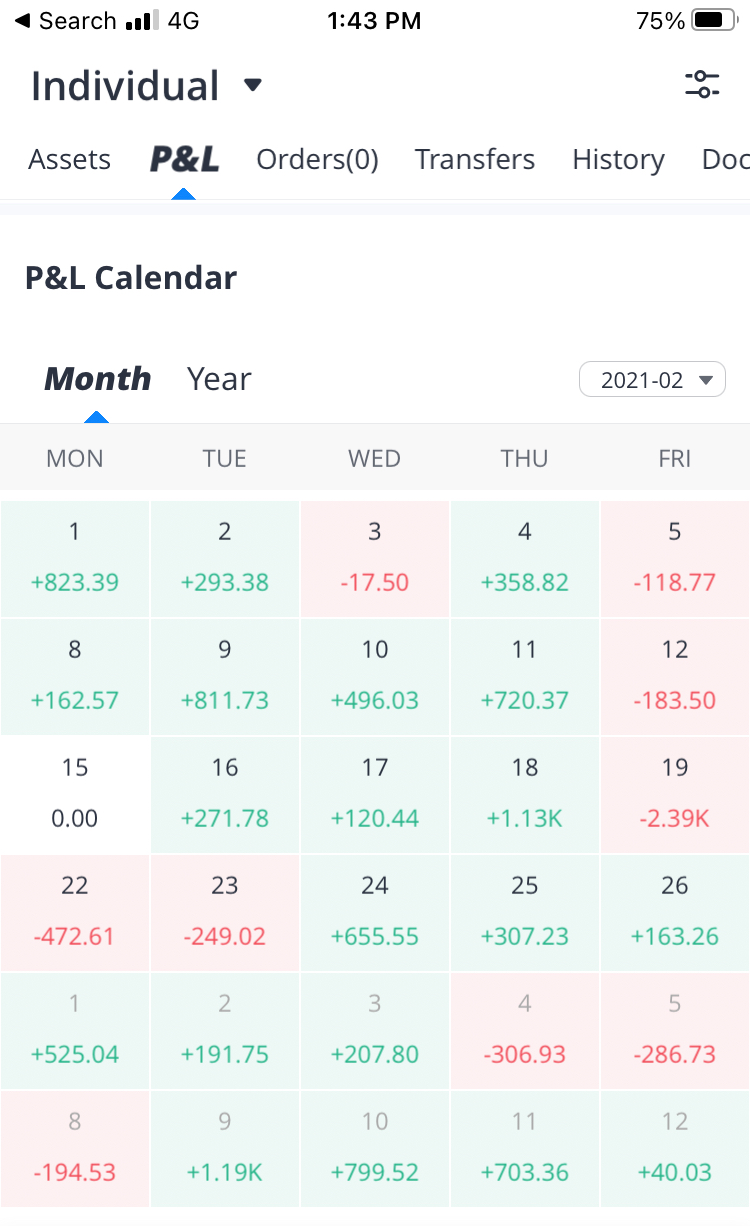Tap the +1.19K cell for day 9

click(x=225, y=1148)
